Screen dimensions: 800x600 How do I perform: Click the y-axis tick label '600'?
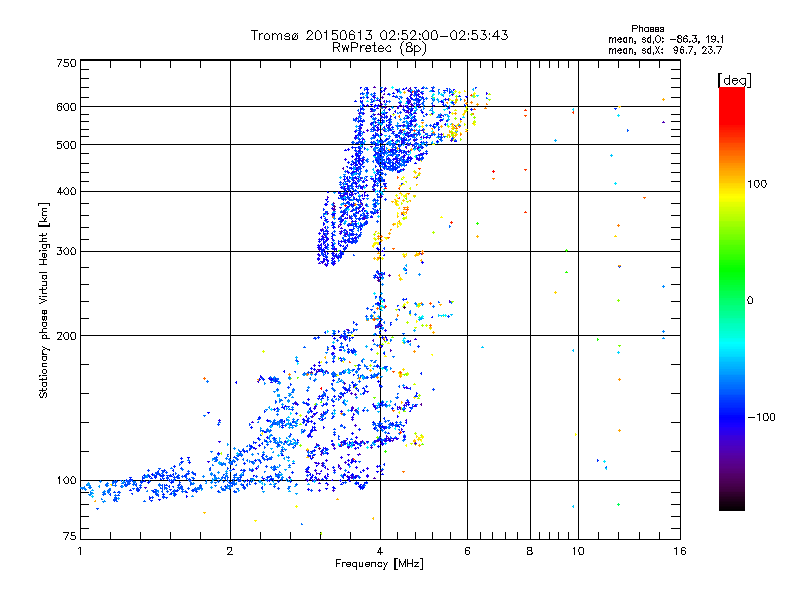click(x=66, y=107)
